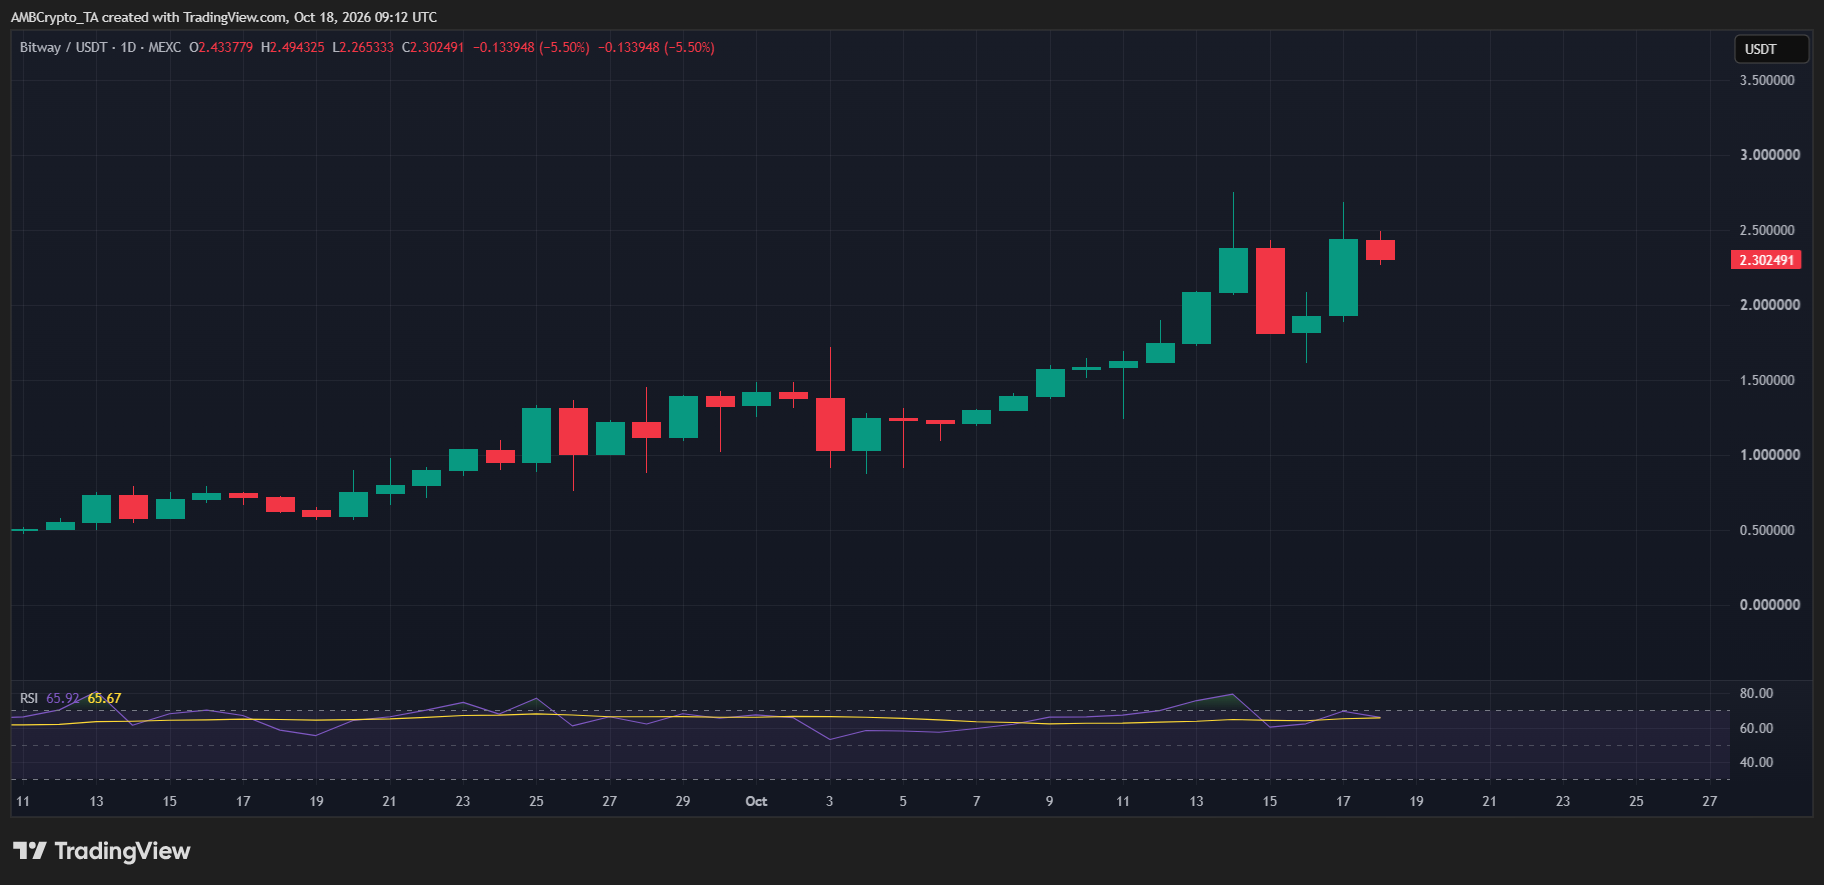Click the 1.500000 price axis label

[1767, 380]
